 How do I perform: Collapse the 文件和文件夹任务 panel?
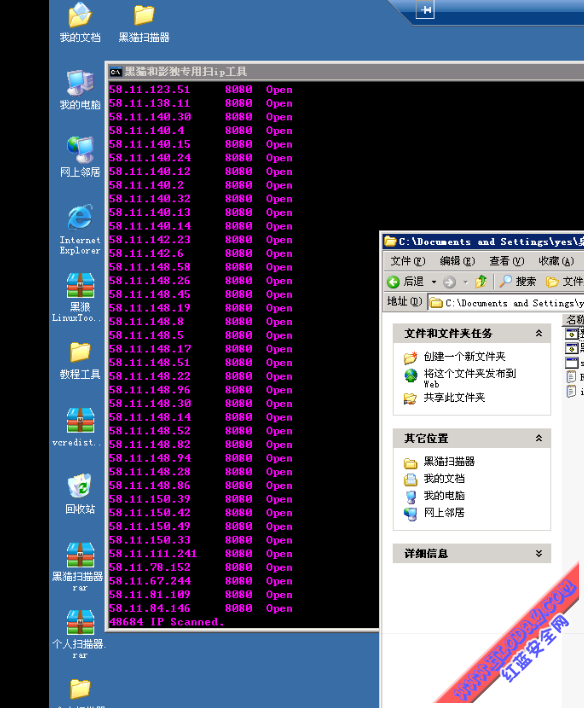[x=538, y=333]
